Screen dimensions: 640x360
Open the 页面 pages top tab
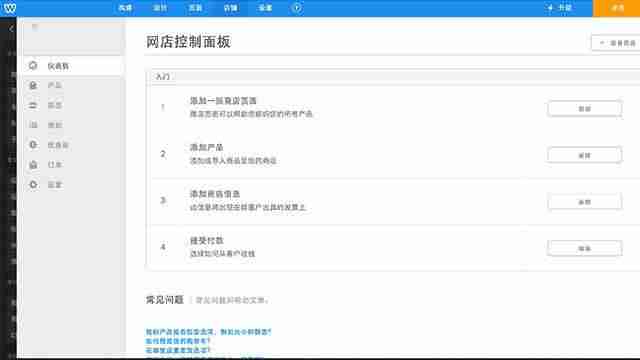point(195,8)
